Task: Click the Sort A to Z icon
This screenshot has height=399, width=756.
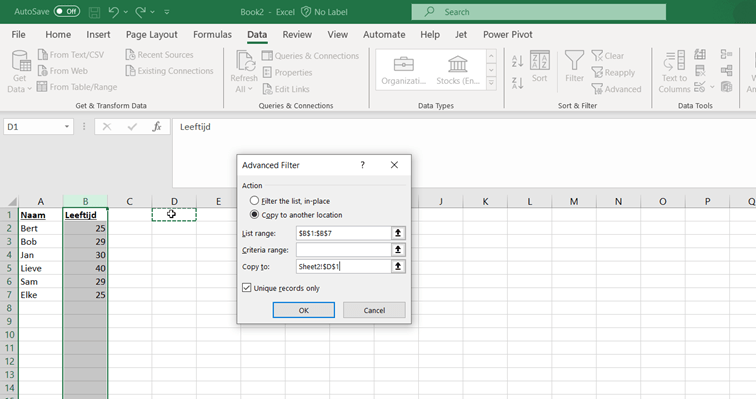Action: pos(517,61)
